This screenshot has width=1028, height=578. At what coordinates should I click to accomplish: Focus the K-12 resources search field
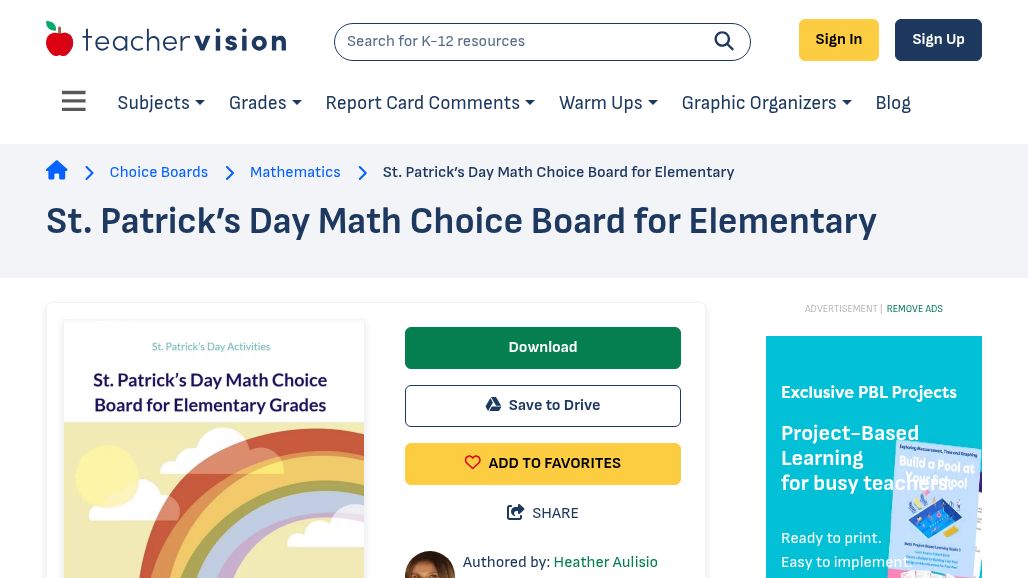click(x=520, y=41)
